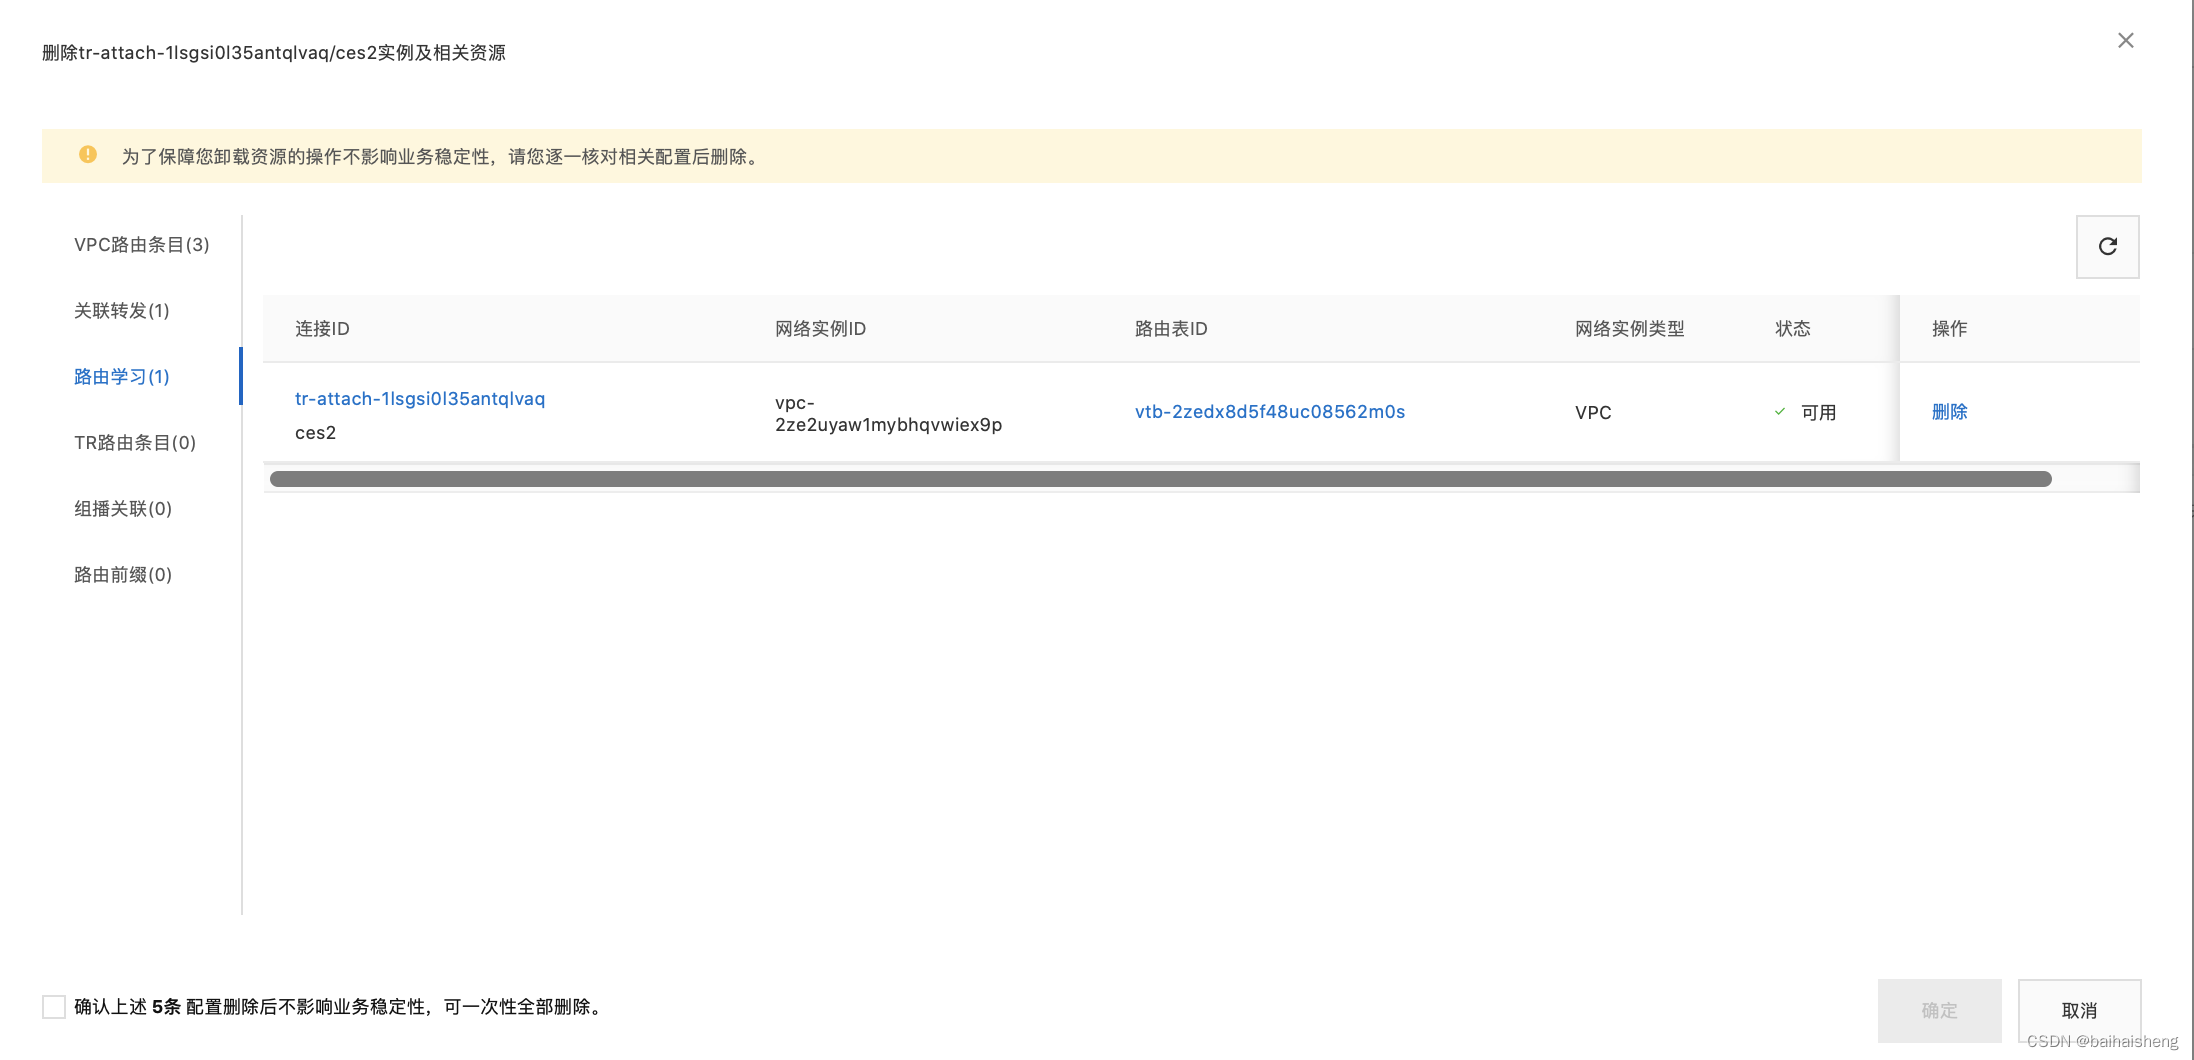2194x1060 pixels.
Task: Click 删除 link in the table row
Action: [1949, 412]
